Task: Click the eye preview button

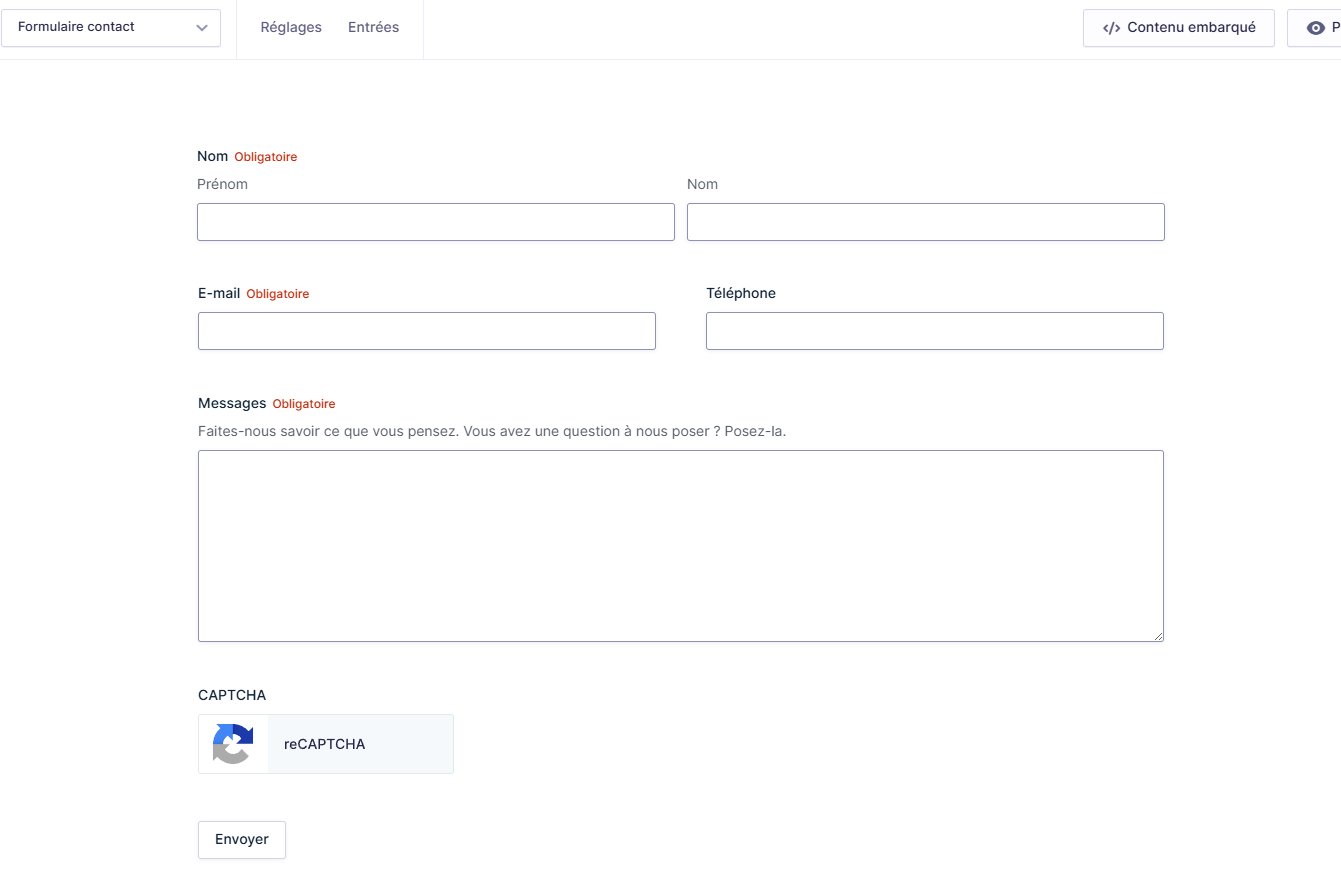Action: tap(1315, 28)
